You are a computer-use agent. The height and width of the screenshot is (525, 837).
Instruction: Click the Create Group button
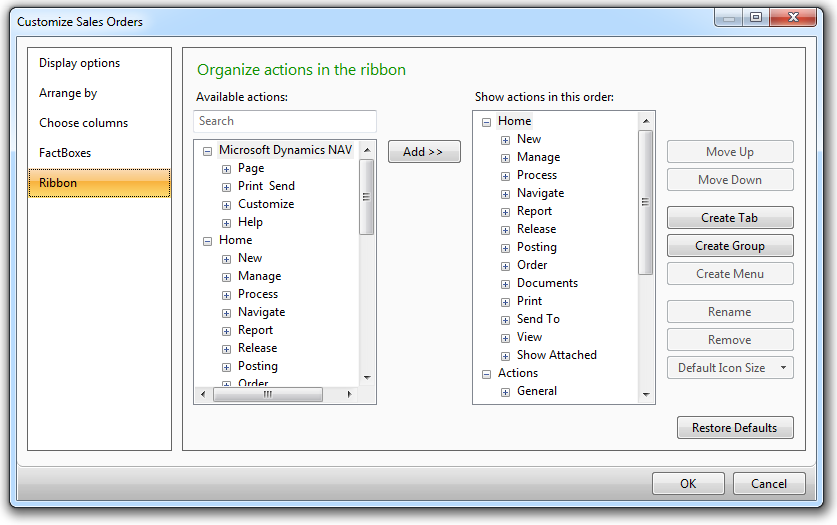tap(730, 245)
